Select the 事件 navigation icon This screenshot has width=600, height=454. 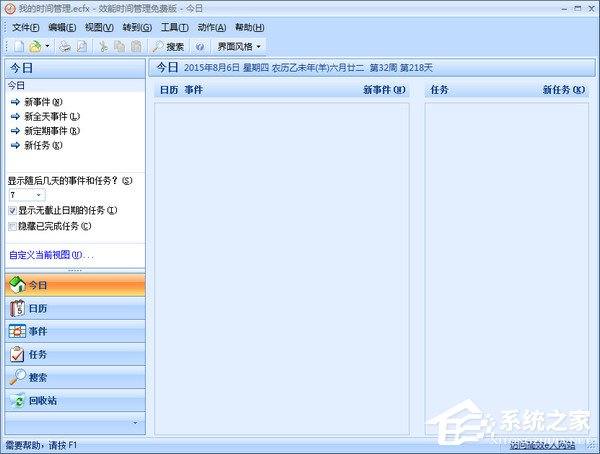coord(17,331)
